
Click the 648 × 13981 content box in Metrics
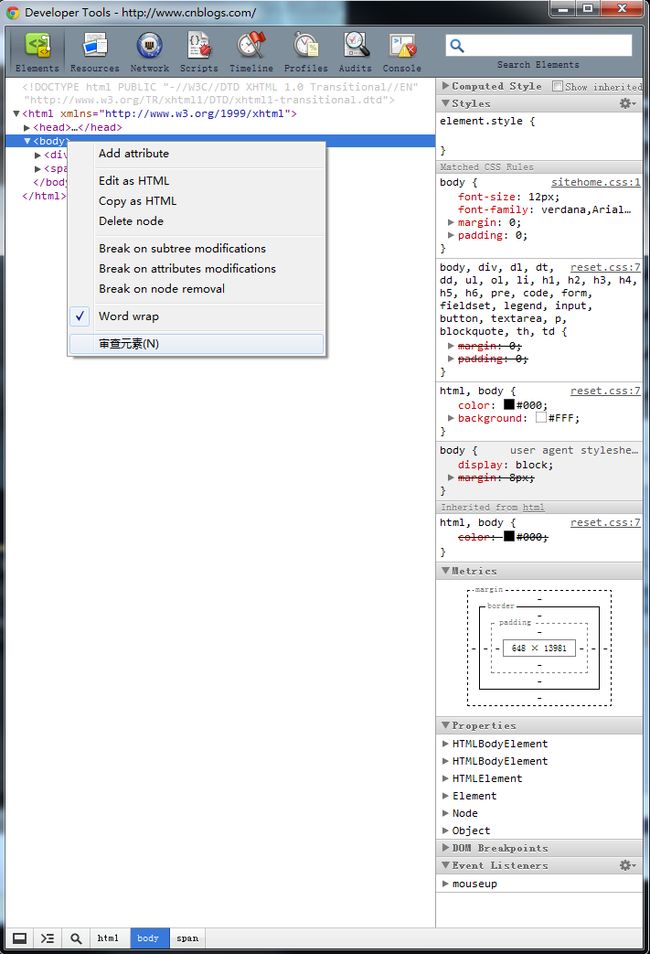[539, 649]
